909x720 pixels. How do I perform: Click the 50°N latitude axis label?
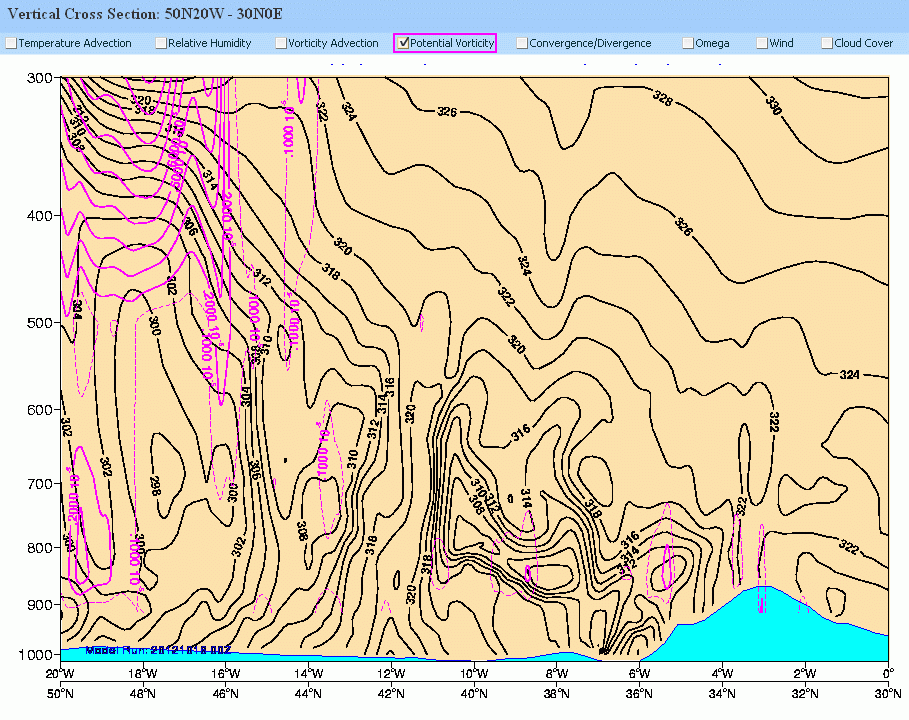[x=60, y=693]
